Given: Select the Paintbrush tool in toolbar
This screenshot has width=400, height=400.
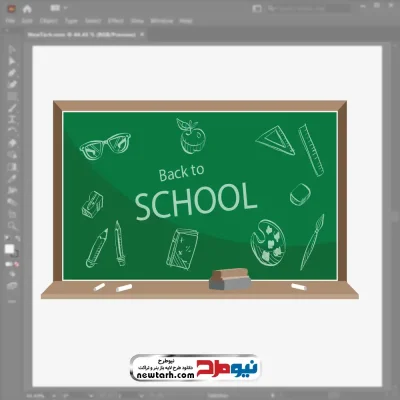Looking at the screenshot, I should click(12, 108).
